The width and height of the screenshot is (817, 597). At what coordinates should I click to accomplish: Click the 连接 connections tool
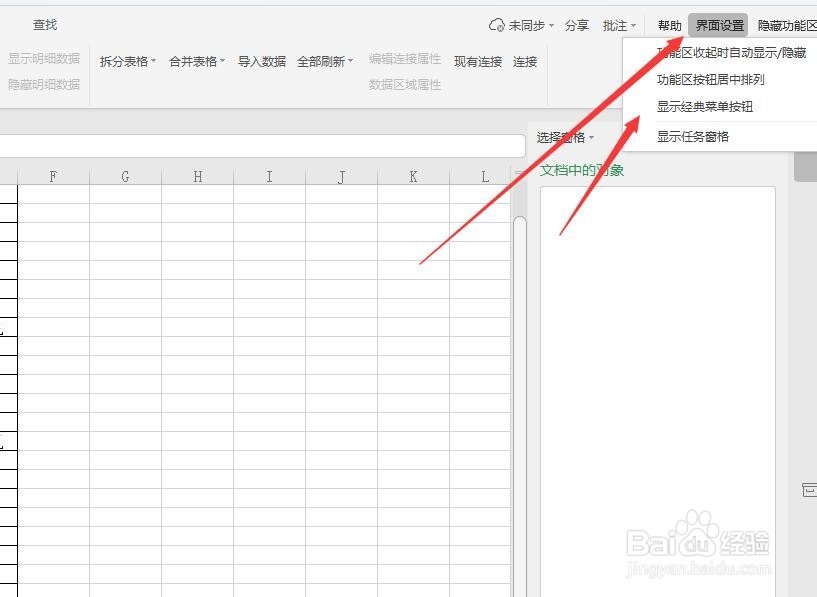tap(524, 61)
